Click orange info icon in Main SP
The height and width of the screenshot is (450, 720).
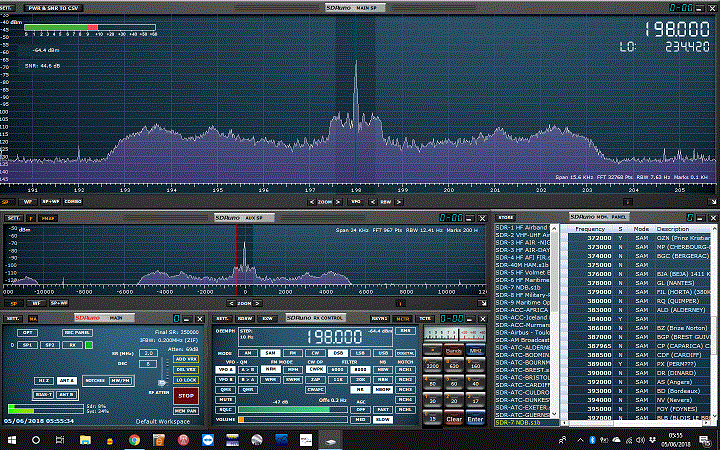627,202
